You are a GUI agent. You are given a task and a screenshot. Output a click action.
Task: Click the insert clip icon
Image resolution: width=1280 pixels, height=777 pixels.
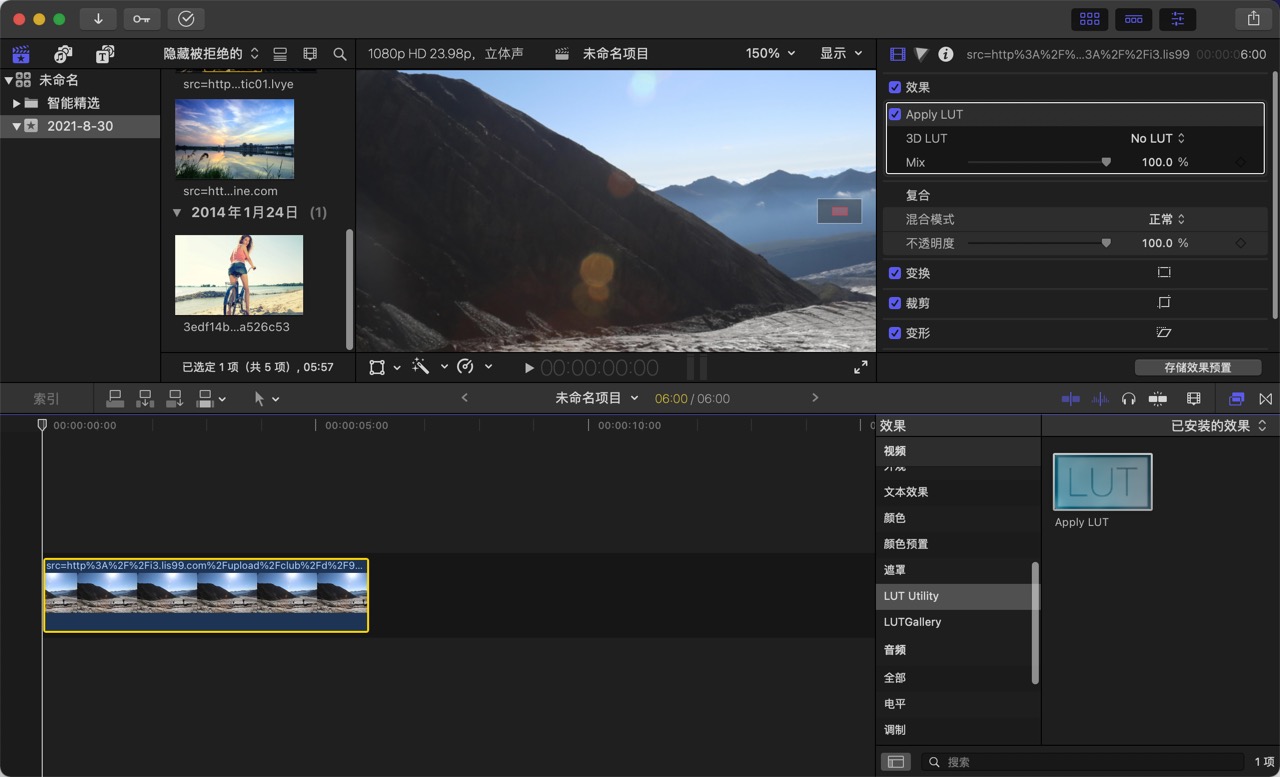click(145, 399)
